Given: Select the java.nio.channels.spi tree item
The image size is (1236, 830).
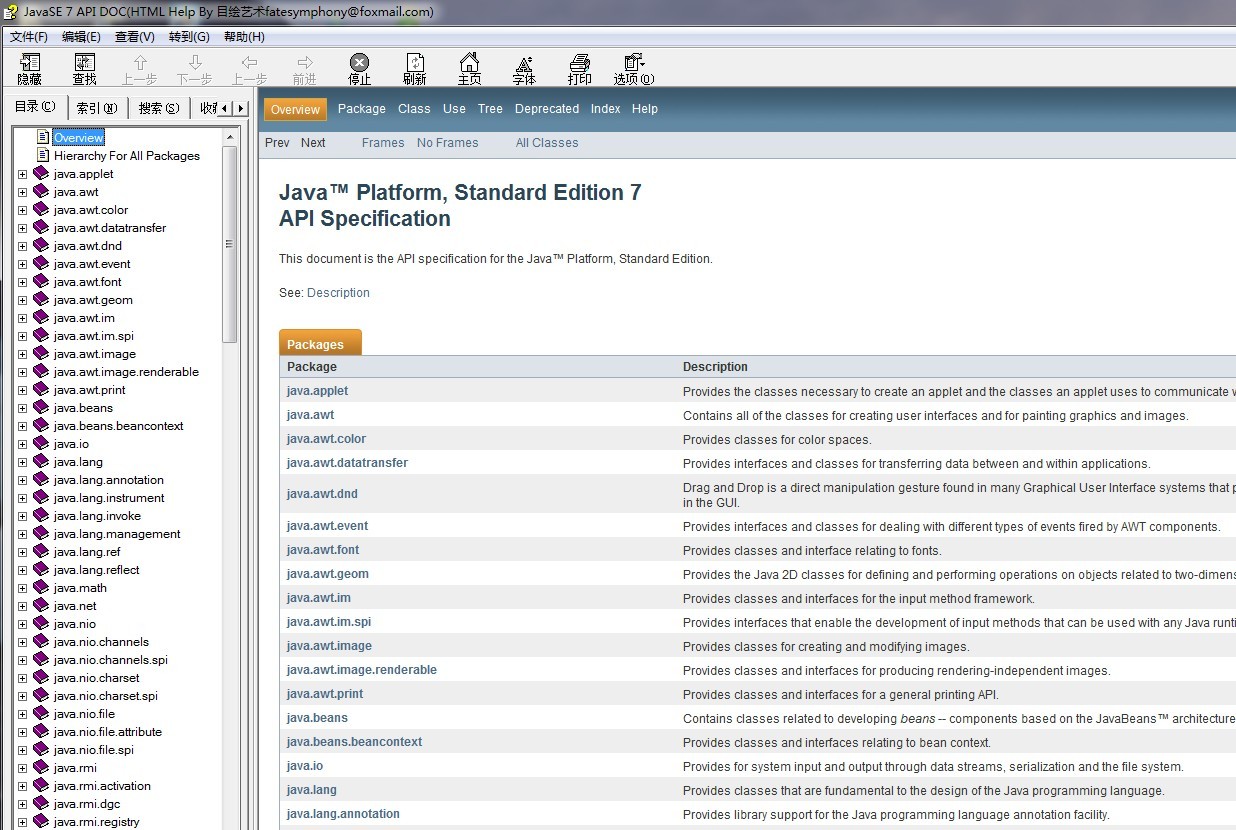Looking at the screenshot, I should [111, 660].
